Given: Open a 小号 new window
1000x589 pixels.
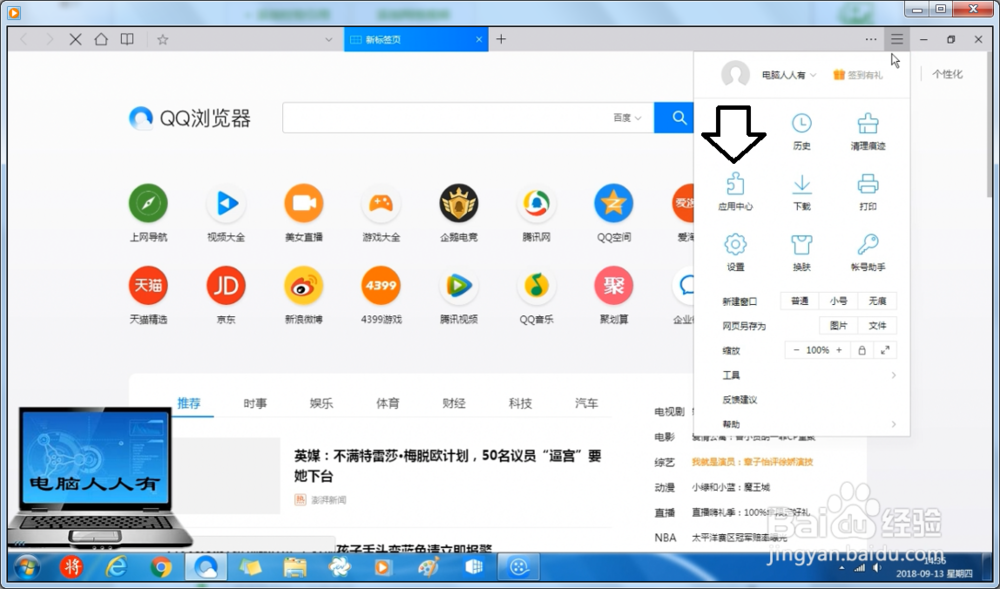Looking at the screenshot, I should tap(839, 301).
